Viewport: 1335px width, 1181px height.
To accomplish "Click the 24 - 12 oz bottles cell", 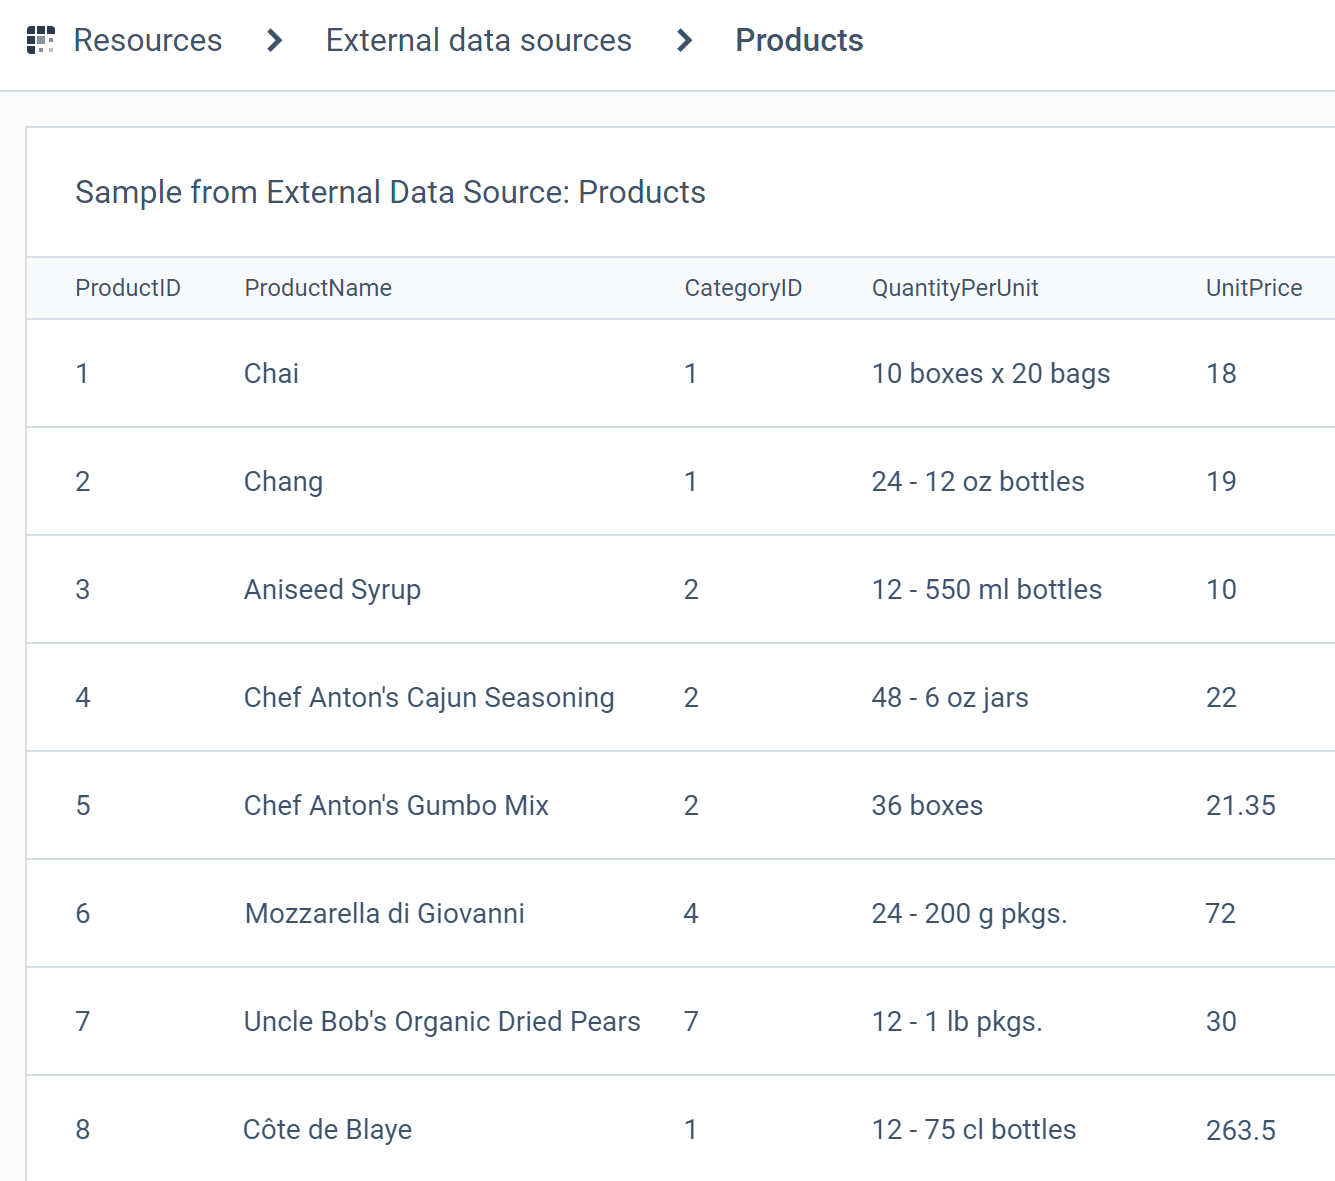I will pos(977,481).
